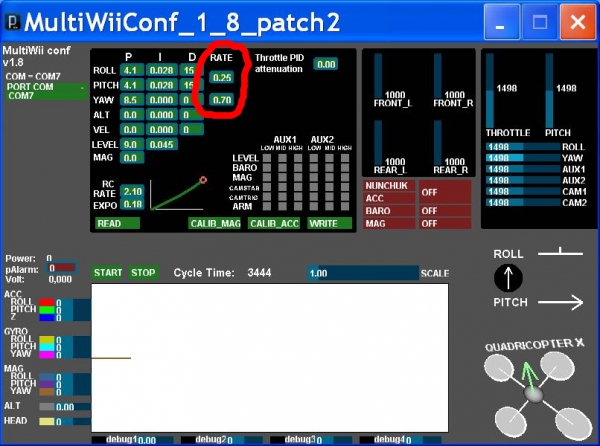Select the MAG P value field
Viewport: 600px width, 446px height.
tap(132, 158)
